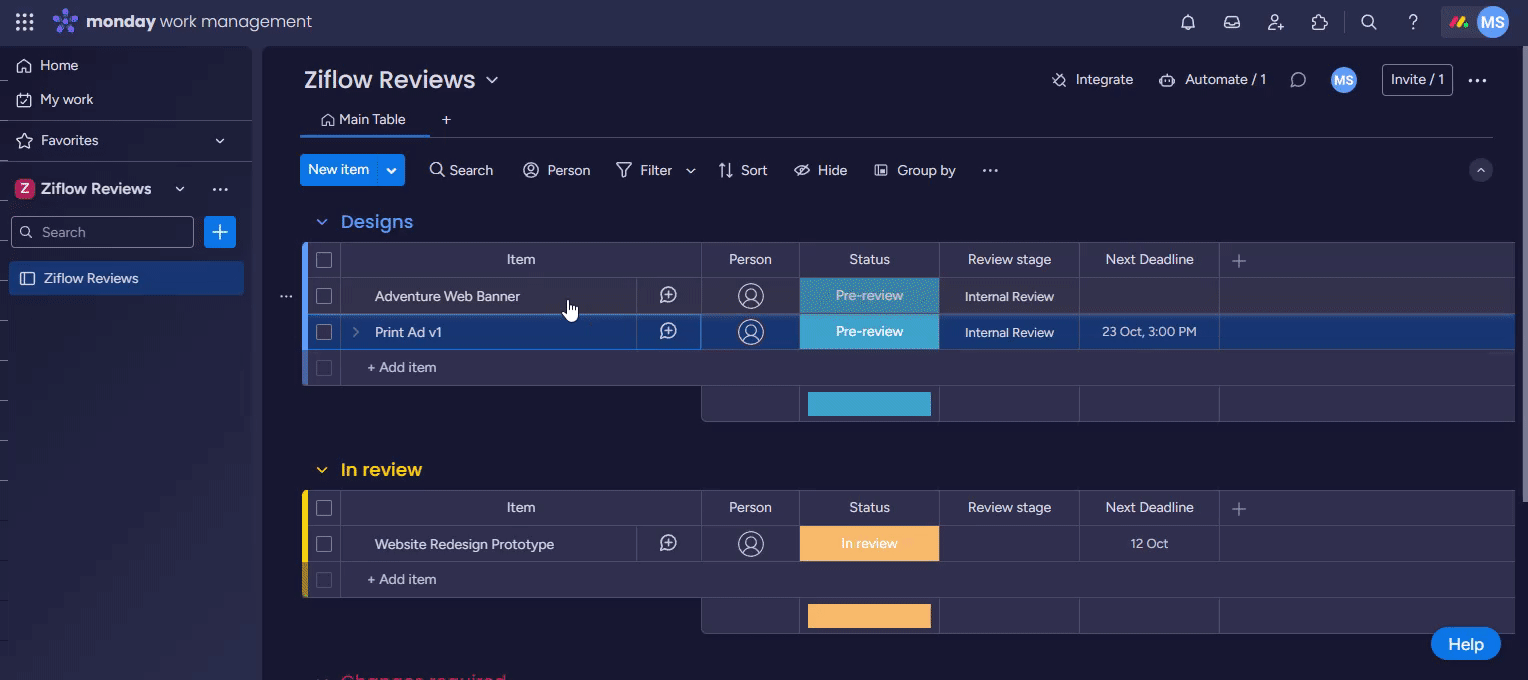This screenshot has width=1528, height=680.
Task: Switch to the Main Table tab
Action: click(364, 120)
